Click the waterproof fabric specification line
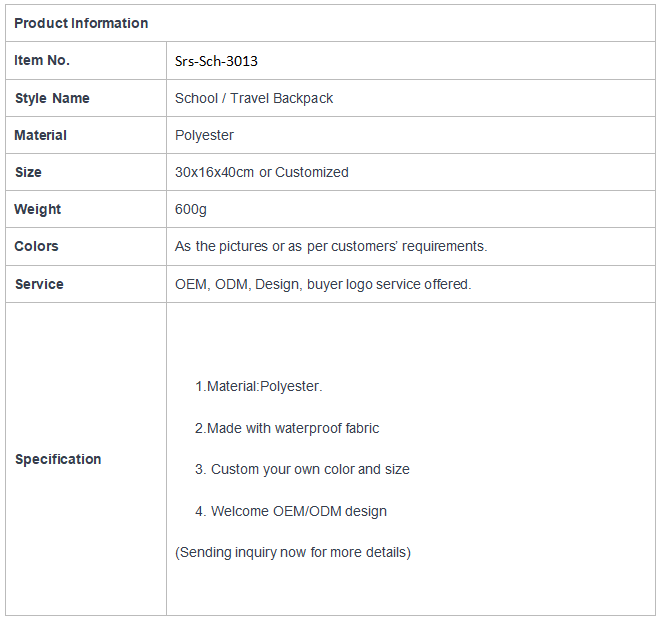This screenshot has width=659, height=621. 287,428
